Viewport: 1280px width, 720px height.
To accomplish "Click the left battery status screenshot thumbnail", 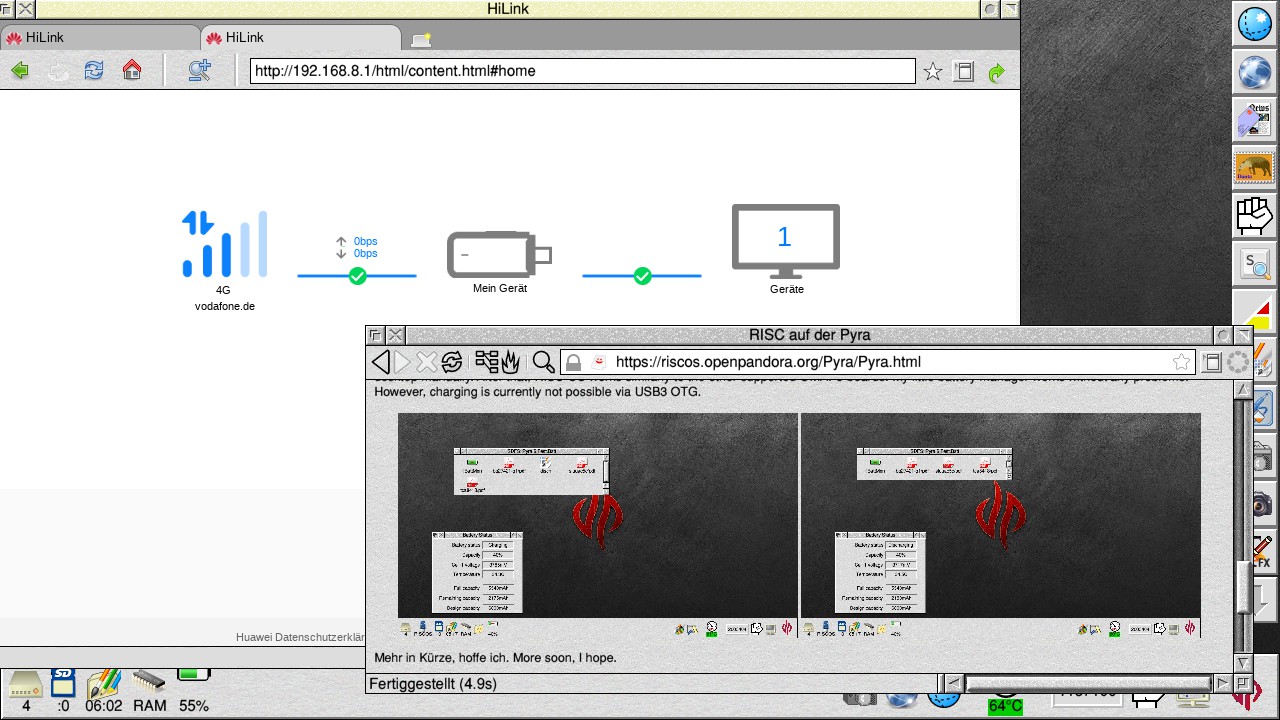I will (598, 516).
